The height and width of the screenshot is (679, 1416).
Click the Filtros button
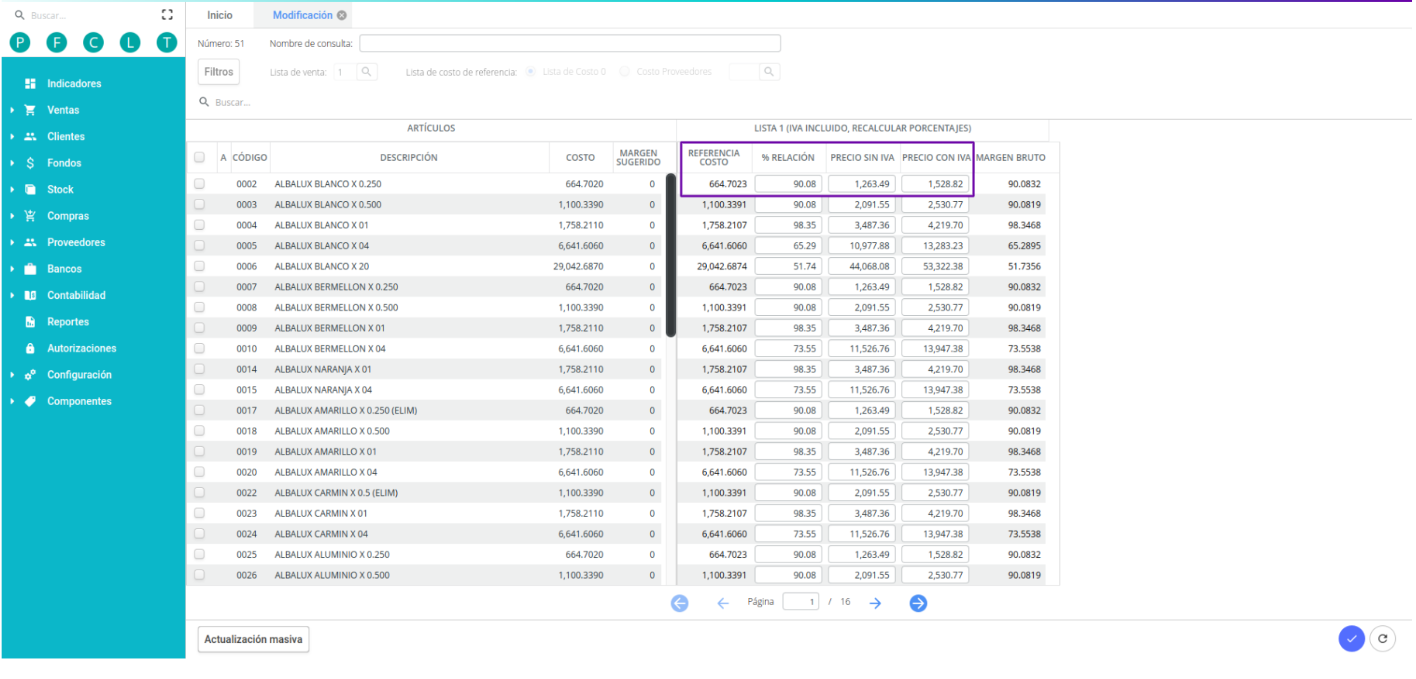[219, 72]
